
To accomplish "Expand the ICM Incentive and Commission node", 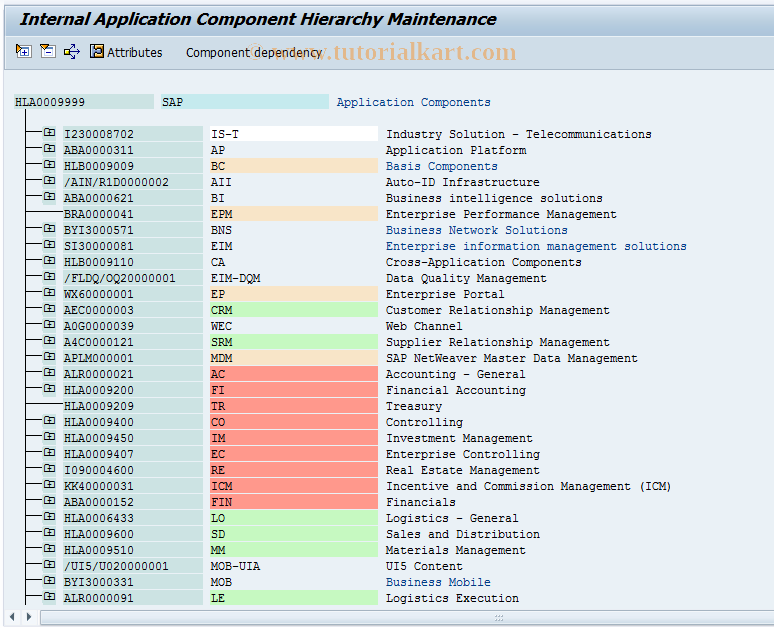I will 49,485.
